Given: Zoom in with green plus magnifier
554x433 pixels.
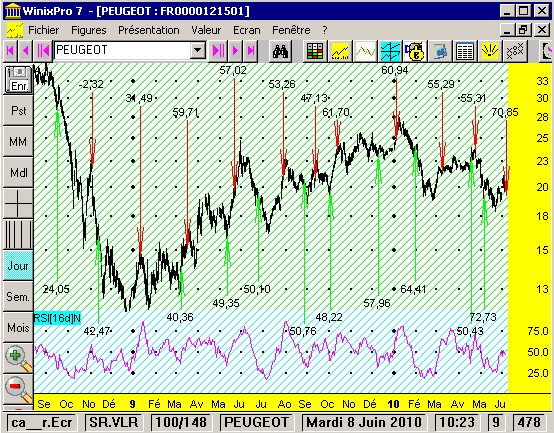Looking at the screenshot, I should (18, 358).
